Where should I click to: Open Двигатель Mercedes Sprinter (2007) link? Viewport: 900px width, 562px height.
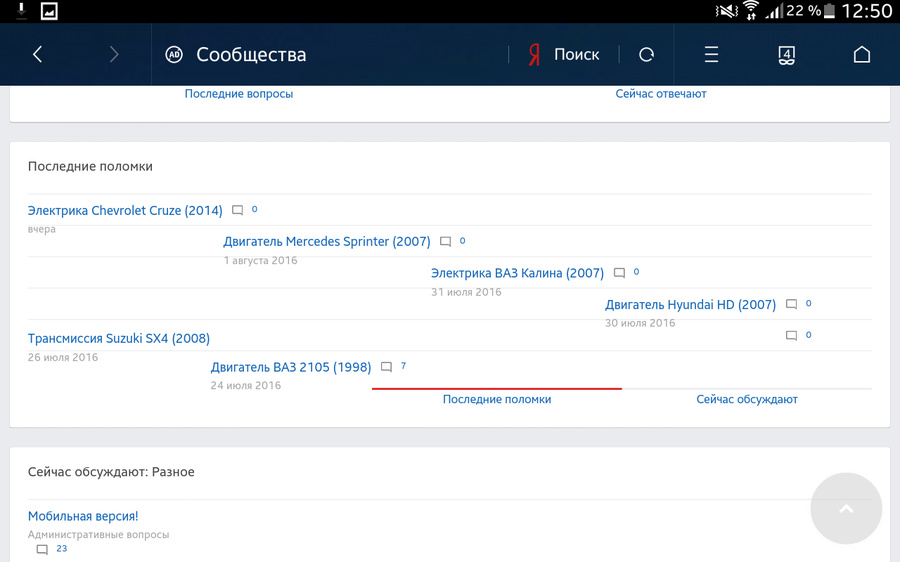(x=327, y=242)
